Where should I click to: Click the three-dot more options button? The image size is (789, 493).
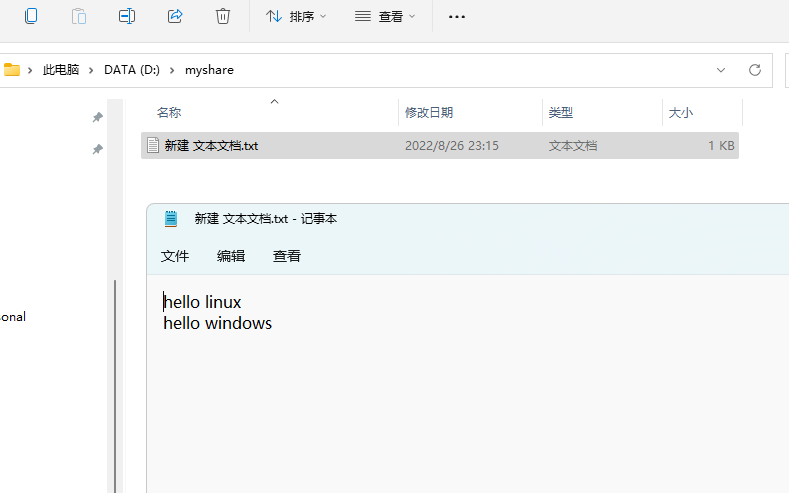[x=457, y=17]
